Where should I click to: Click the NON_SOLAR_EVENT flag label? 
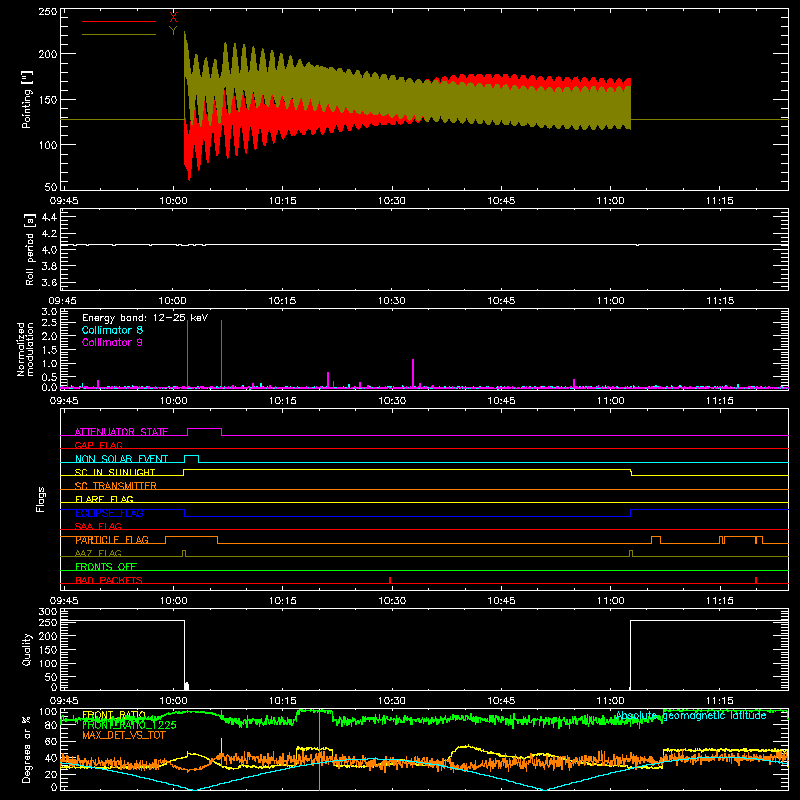tap(121, 459)
